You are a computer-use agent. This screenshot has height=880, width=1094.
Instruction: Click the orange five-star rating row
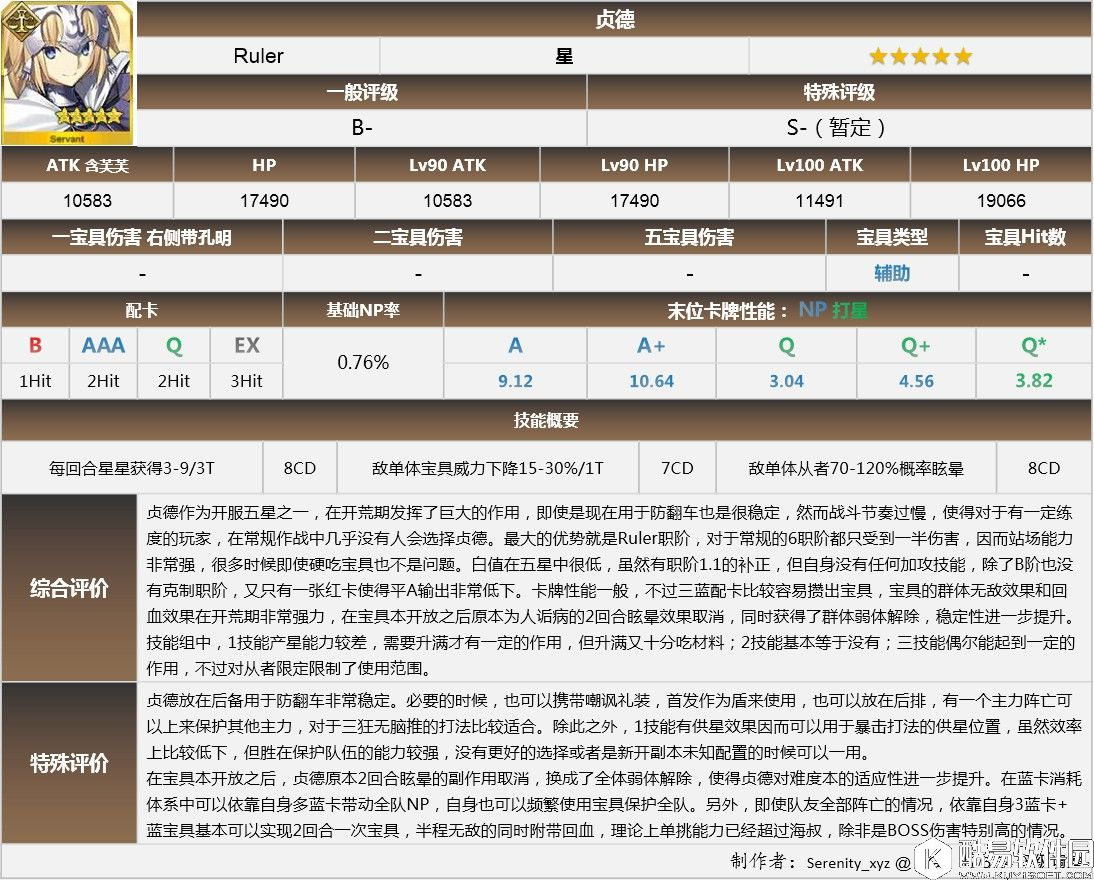[x=919, y=55]
